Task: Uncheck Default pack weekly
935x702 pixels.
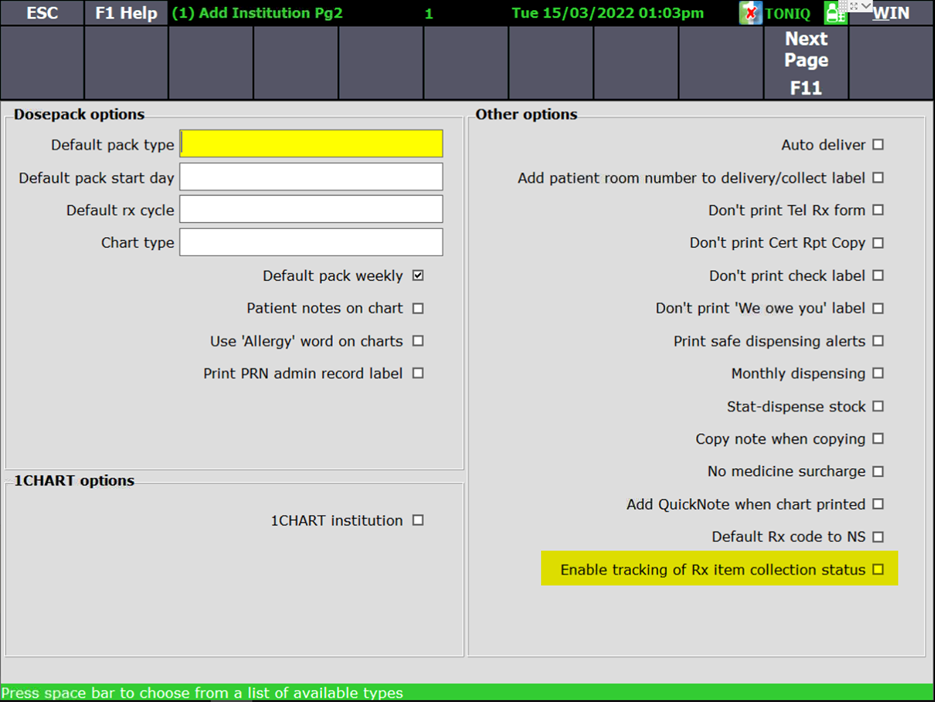Action: 417,275
